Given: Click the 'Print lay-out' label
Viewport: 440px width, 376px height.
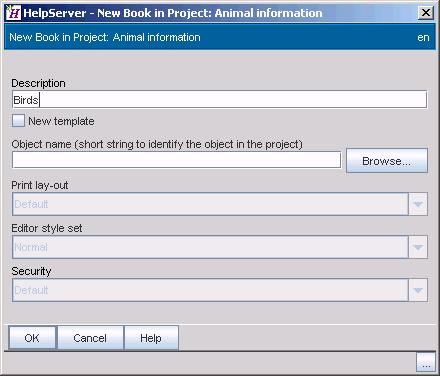Looking at the screenshot, I should [40, 185].
